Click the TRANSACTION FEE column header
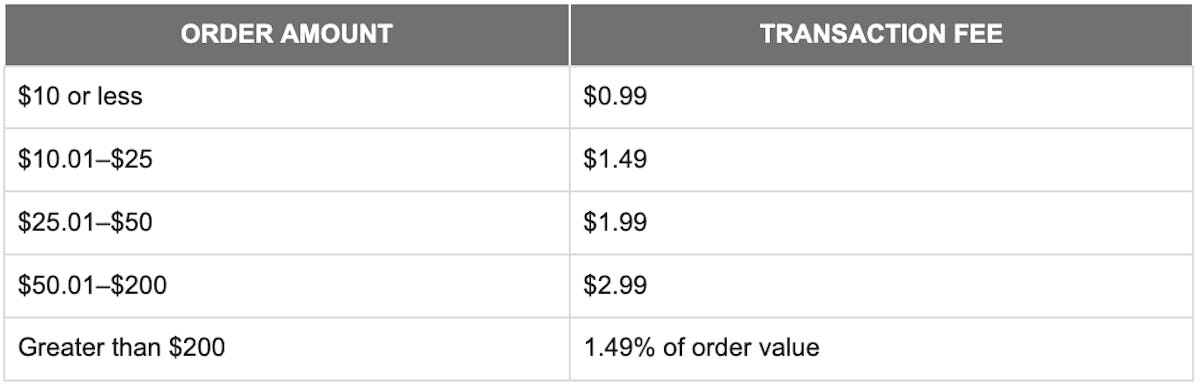This screenshot has height=387, width=1199. [x=882, y=34]
